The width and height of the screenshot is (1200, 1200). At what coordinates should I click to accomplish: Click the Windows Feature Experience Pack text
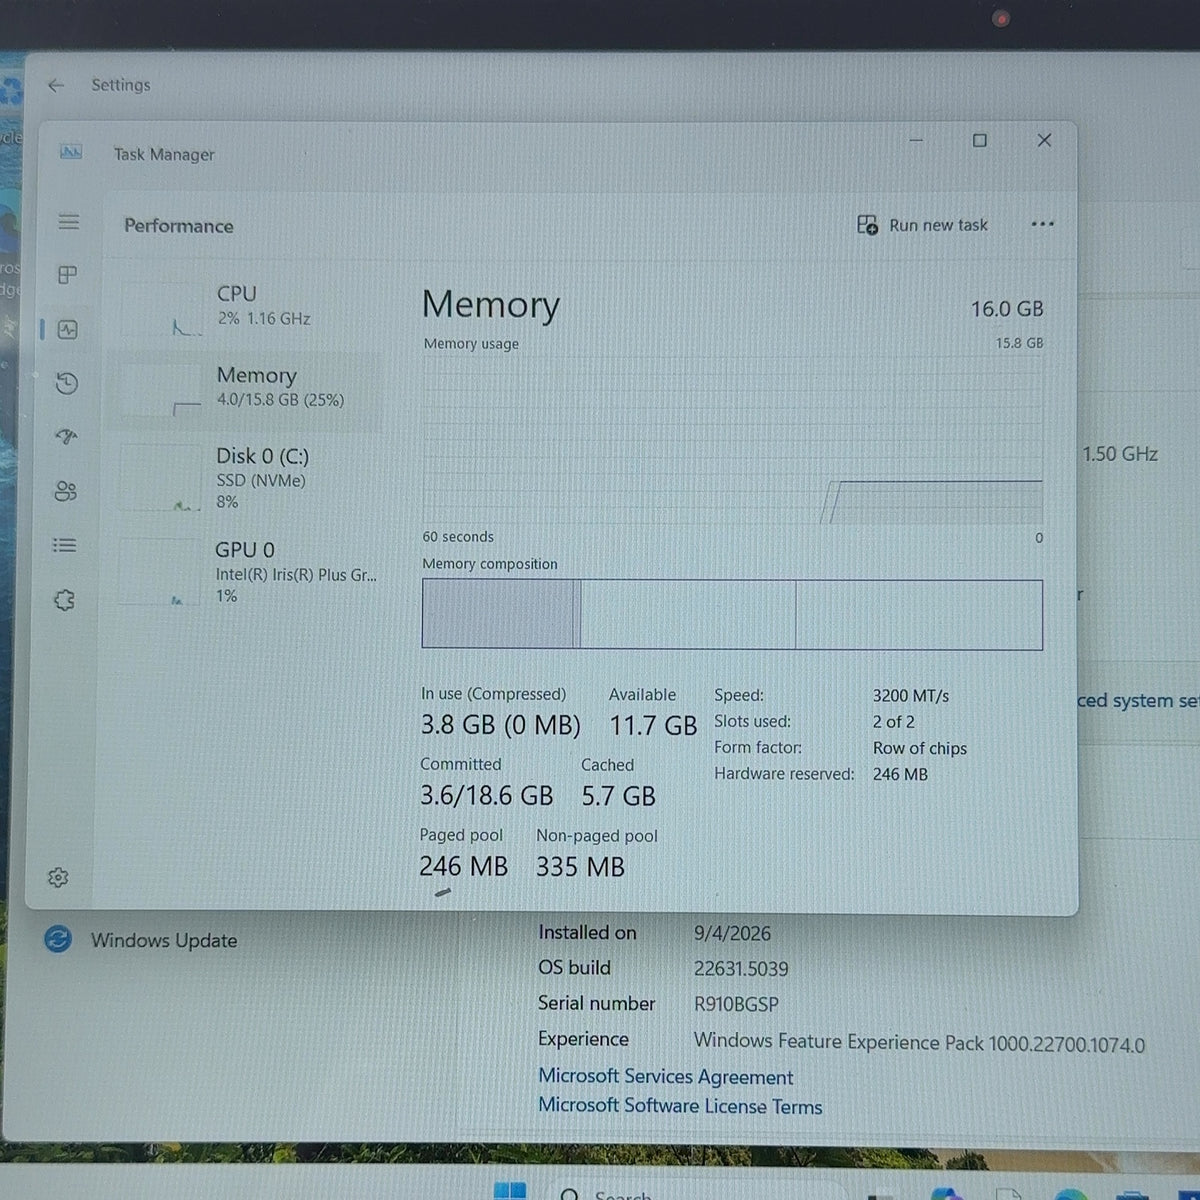pyautogui.click(x=919, y=1042)
